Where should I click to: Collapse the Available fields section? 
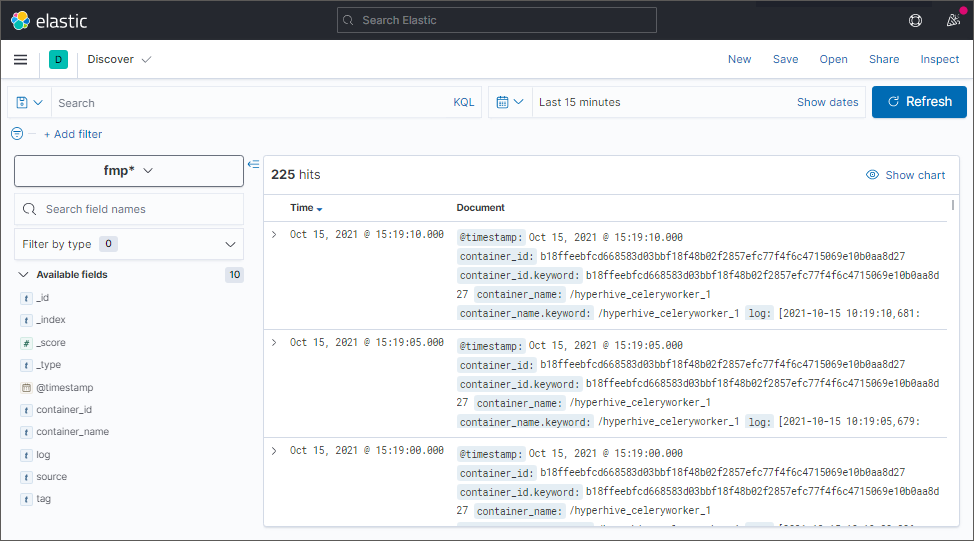click(23, 274)
